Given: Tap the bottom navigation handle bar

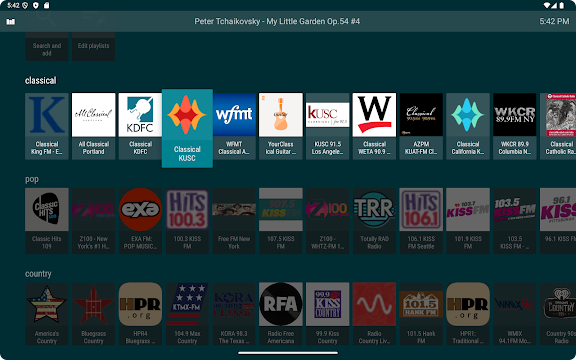Looking at the screenshot, I should 288,353.
